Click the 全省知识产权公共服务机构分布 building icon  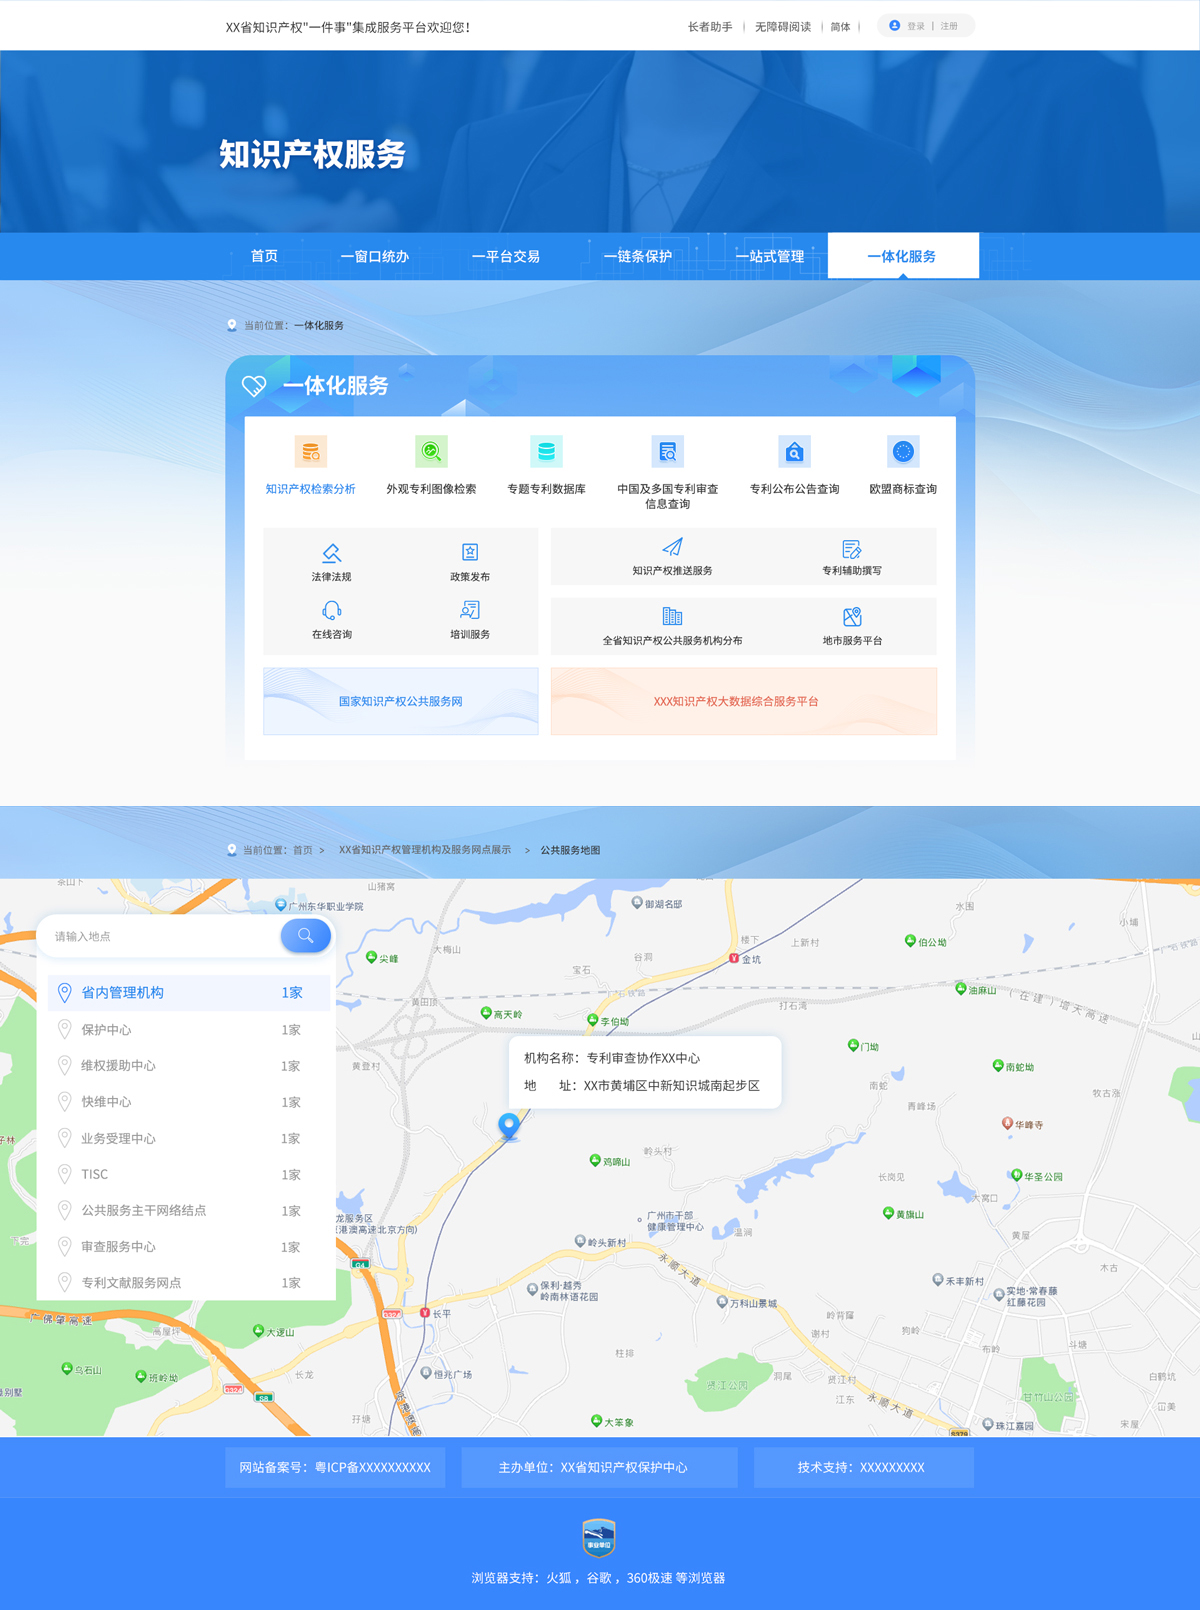pyautogui.click(x=672, y=616)
